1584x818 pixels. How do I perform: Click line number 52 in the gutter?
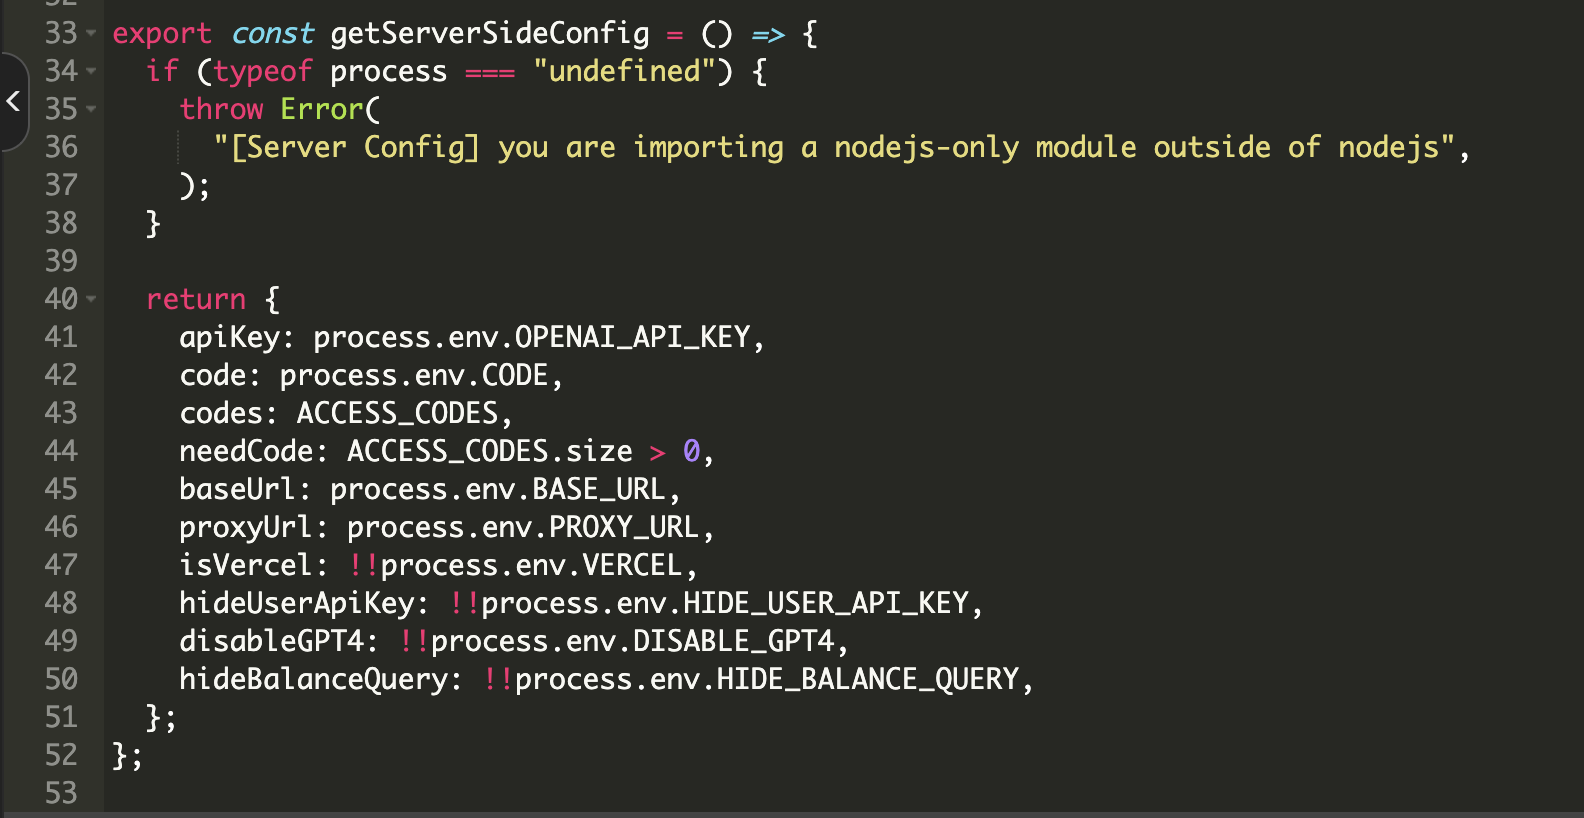click(x=61, y=756)
